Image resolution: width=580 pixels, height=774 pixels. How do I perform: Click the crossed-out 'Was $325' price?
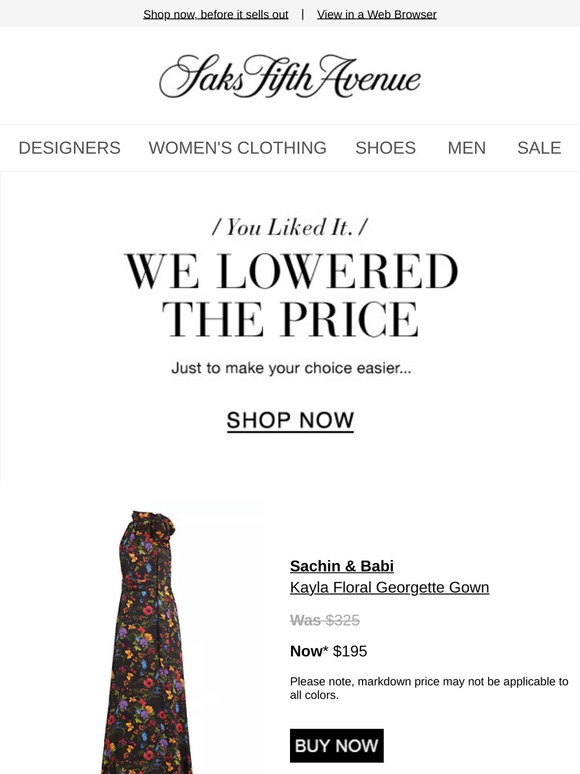(x=325, y=620)
